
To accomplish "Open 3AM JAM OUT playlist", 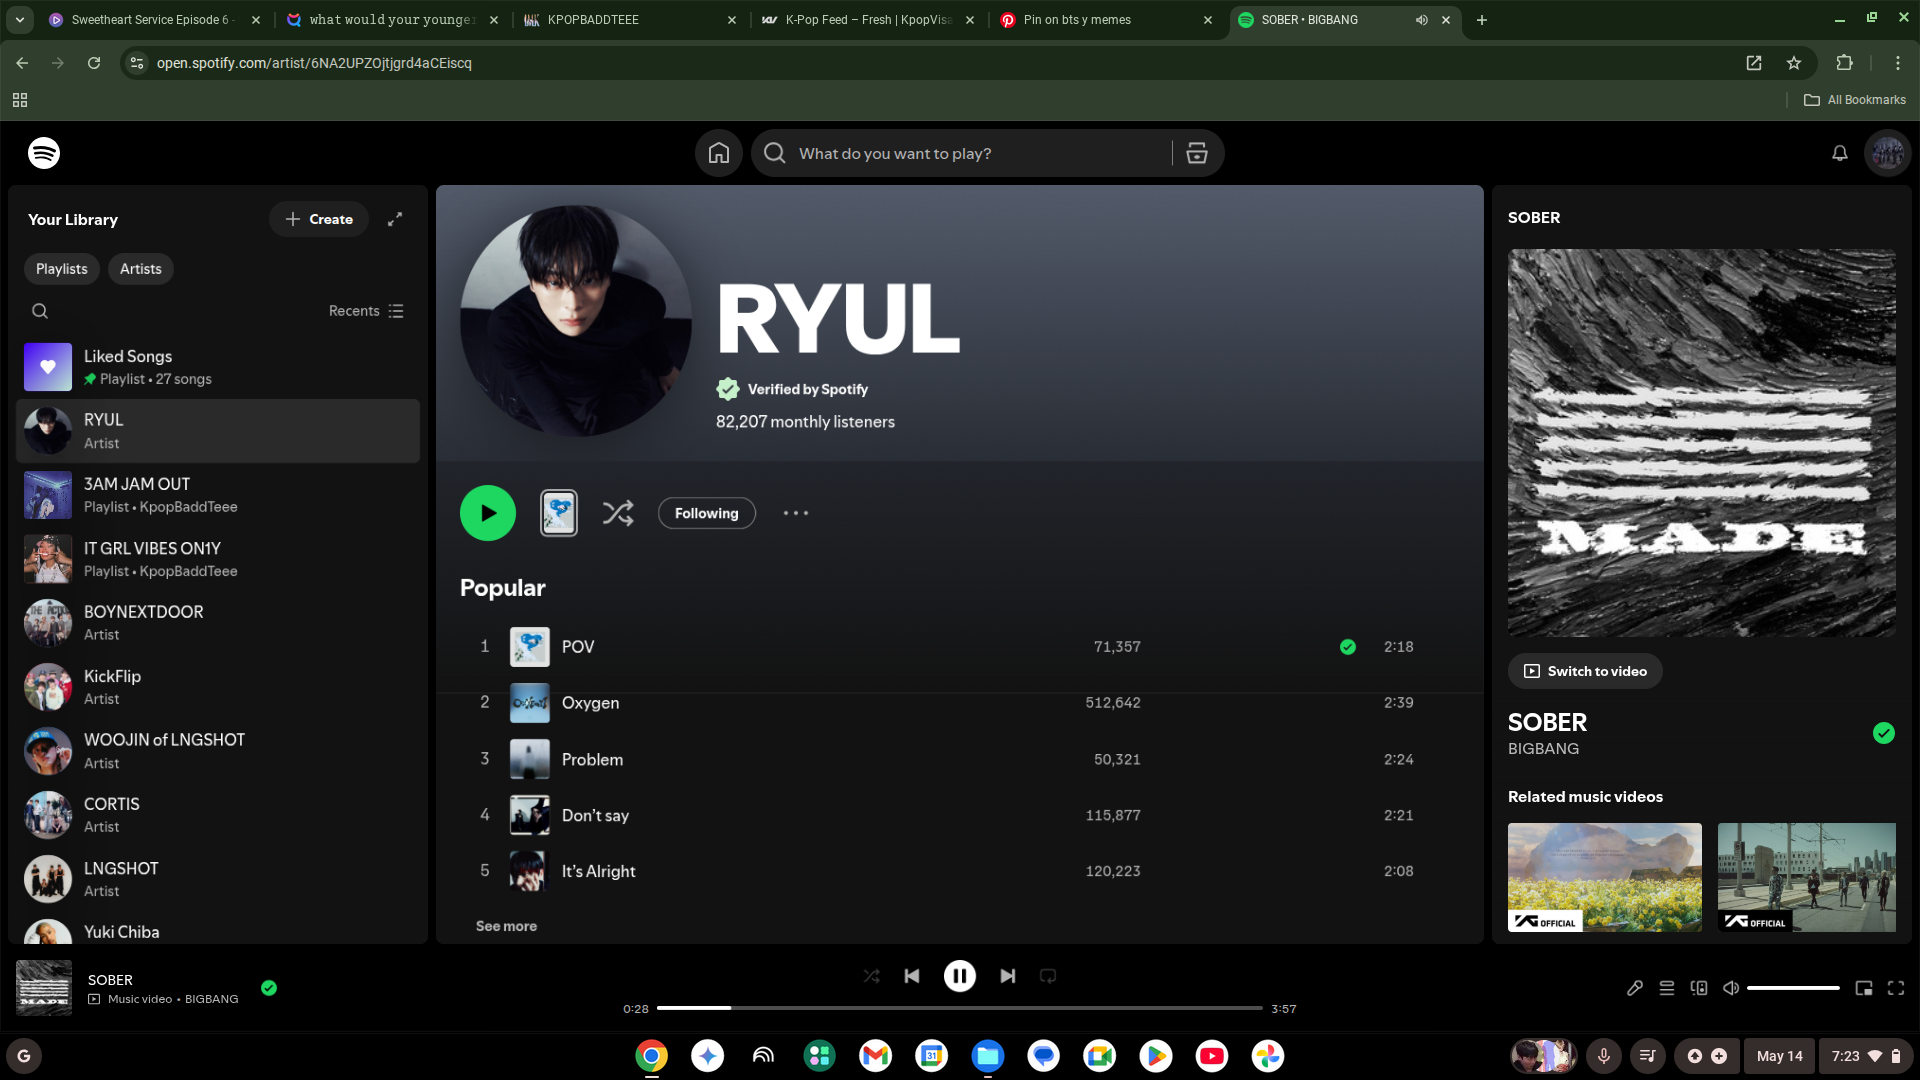I will point(218,495).
